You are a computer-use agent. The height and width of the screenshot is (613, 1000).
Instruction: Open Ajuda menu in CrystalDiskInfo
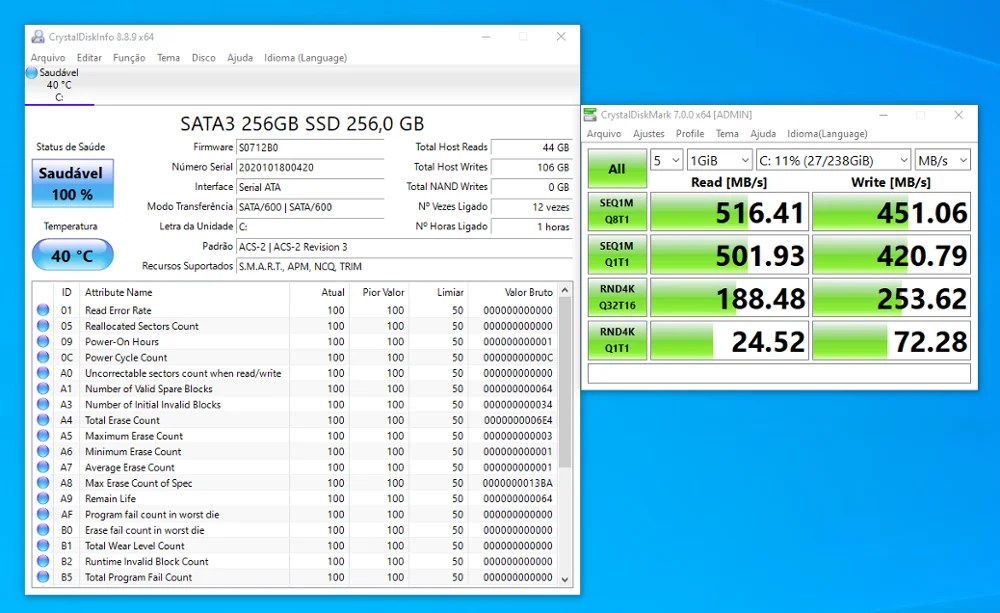point(240,57)
